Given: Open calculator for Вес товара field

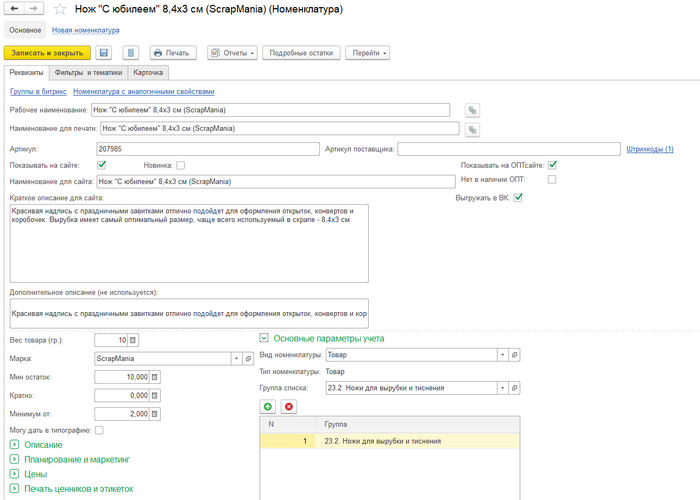Looking at the screenshot, I should (x=134, y=340).
